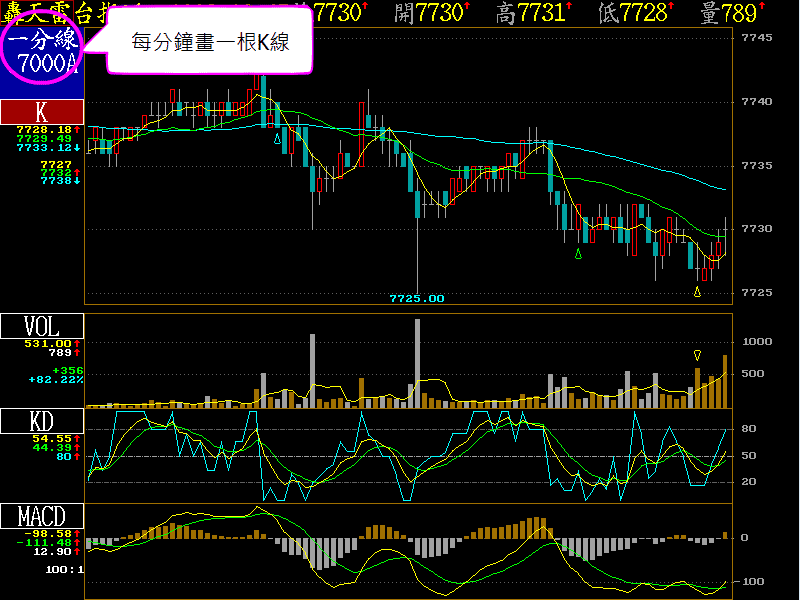
Task: Open the MACD indicator panel label
Action: (42, 516)
